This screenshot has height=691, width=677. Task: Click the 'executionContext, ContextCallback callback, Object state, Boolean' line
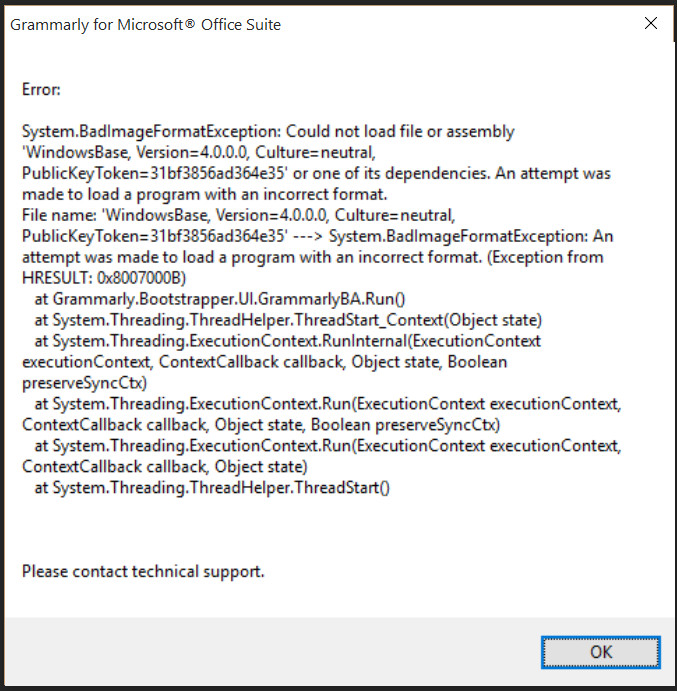(264, 362)
